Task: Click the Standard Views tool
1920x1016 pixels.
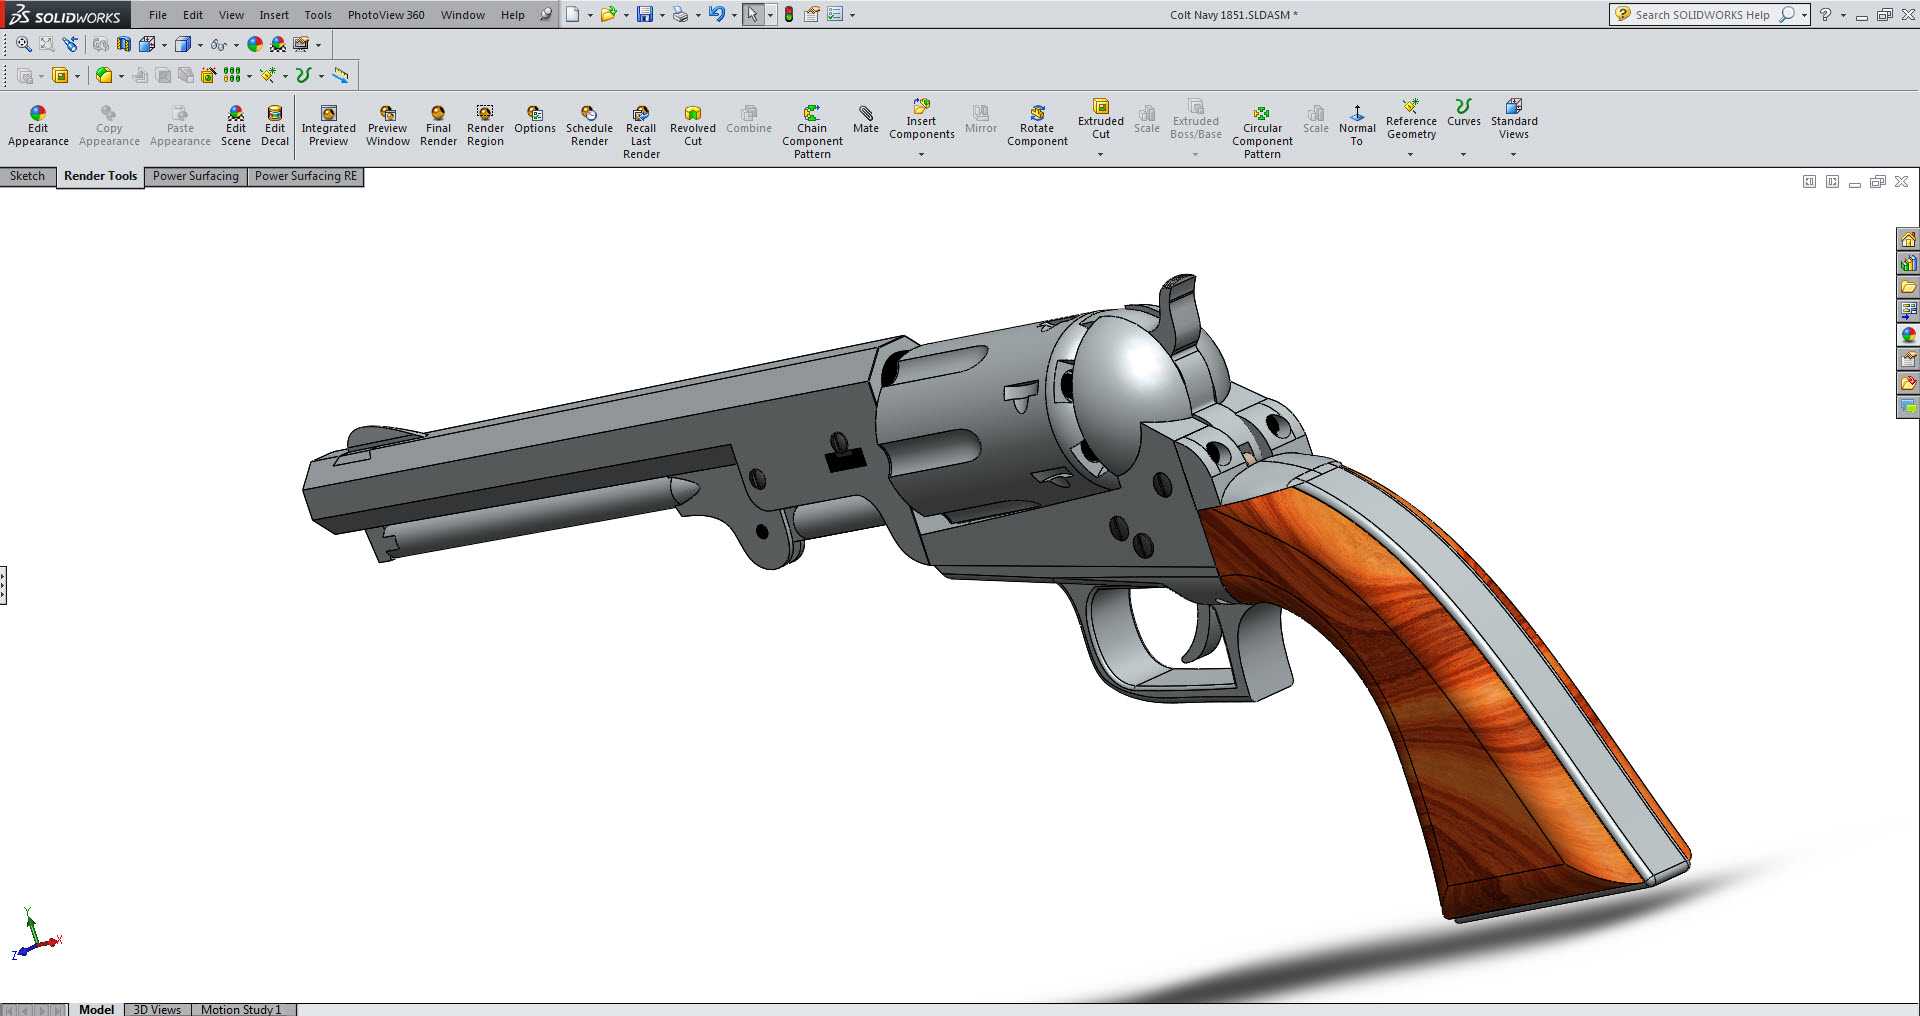Action: (x=1514, y=120)
